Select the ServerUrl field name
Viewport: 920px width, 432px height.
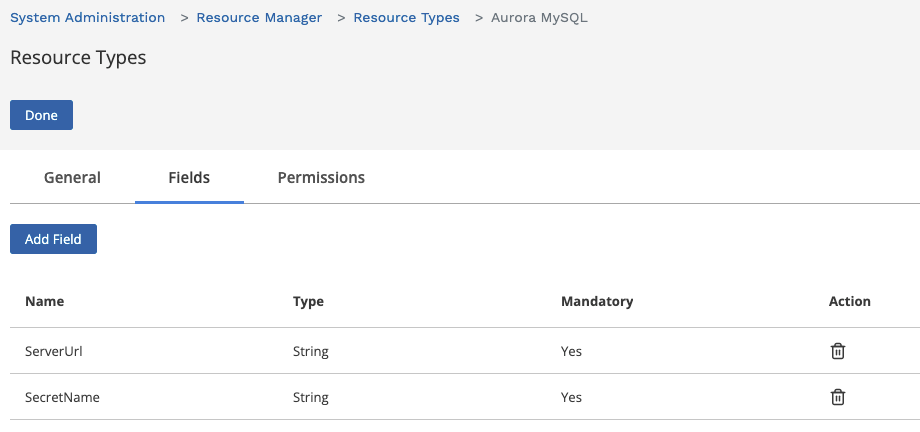pos(53,352)
